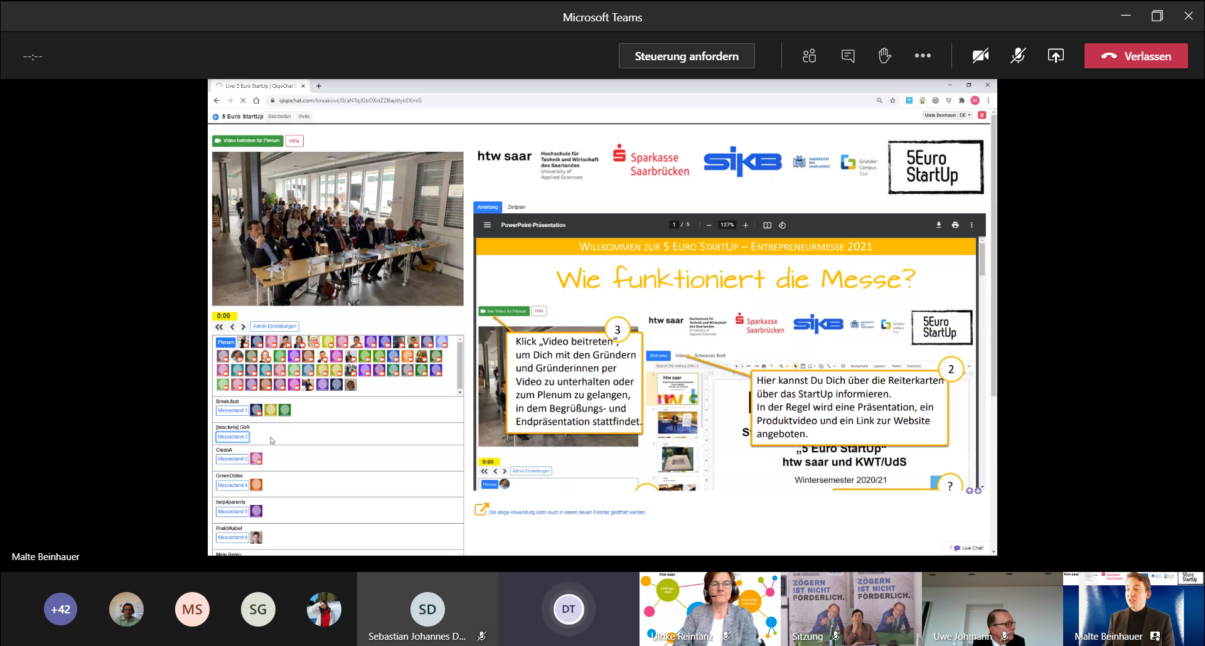
Task: Click Verlassen to leave the meeting
Action: tap(1135, 56)
